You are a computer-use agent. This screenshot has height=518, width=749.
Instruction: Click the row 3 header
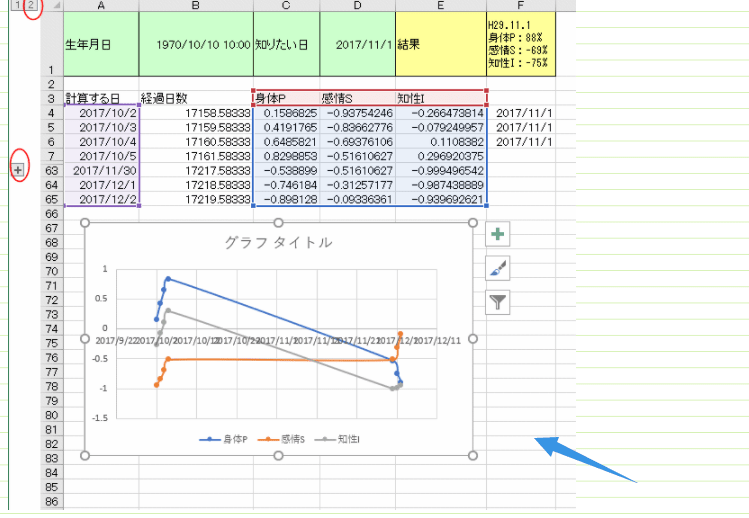(51, 98)
